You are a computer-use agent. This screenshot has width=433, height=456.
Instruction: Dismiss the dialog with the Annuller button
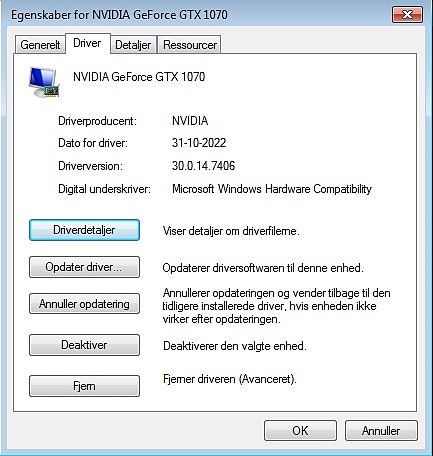point(381,431)
